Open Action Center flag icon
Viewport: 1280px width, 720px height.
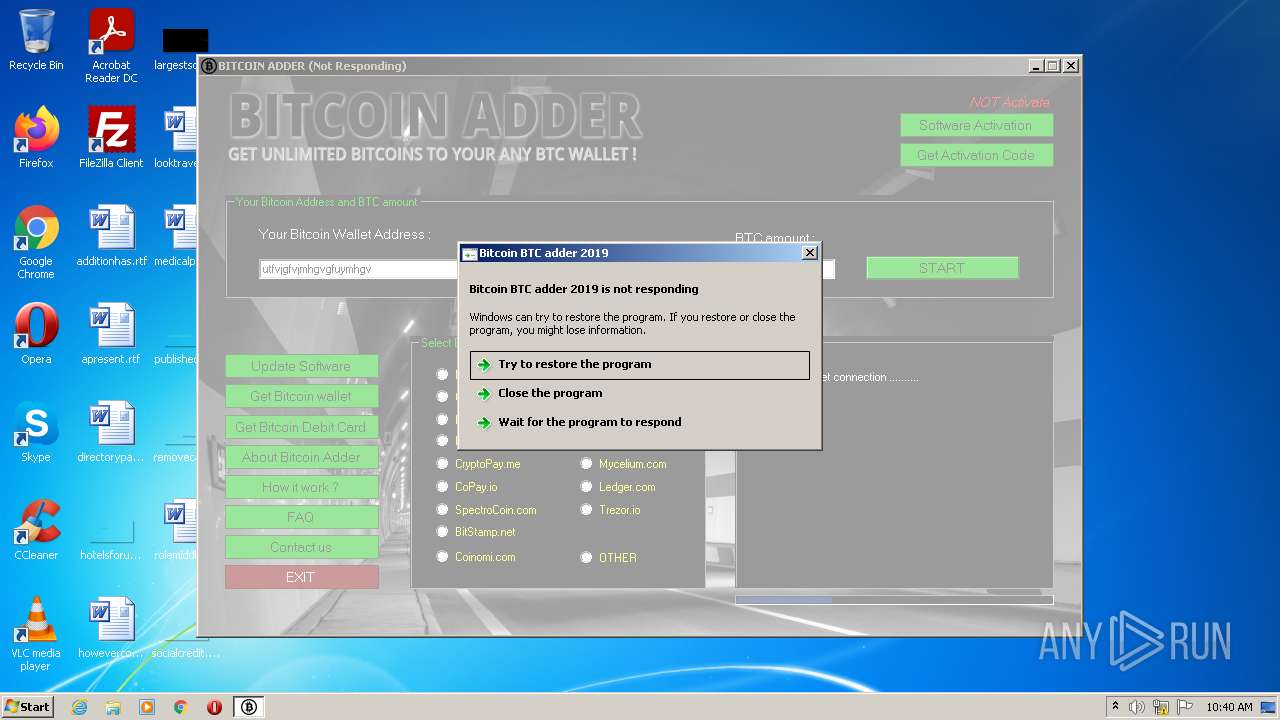click(x=1183, y=707)
